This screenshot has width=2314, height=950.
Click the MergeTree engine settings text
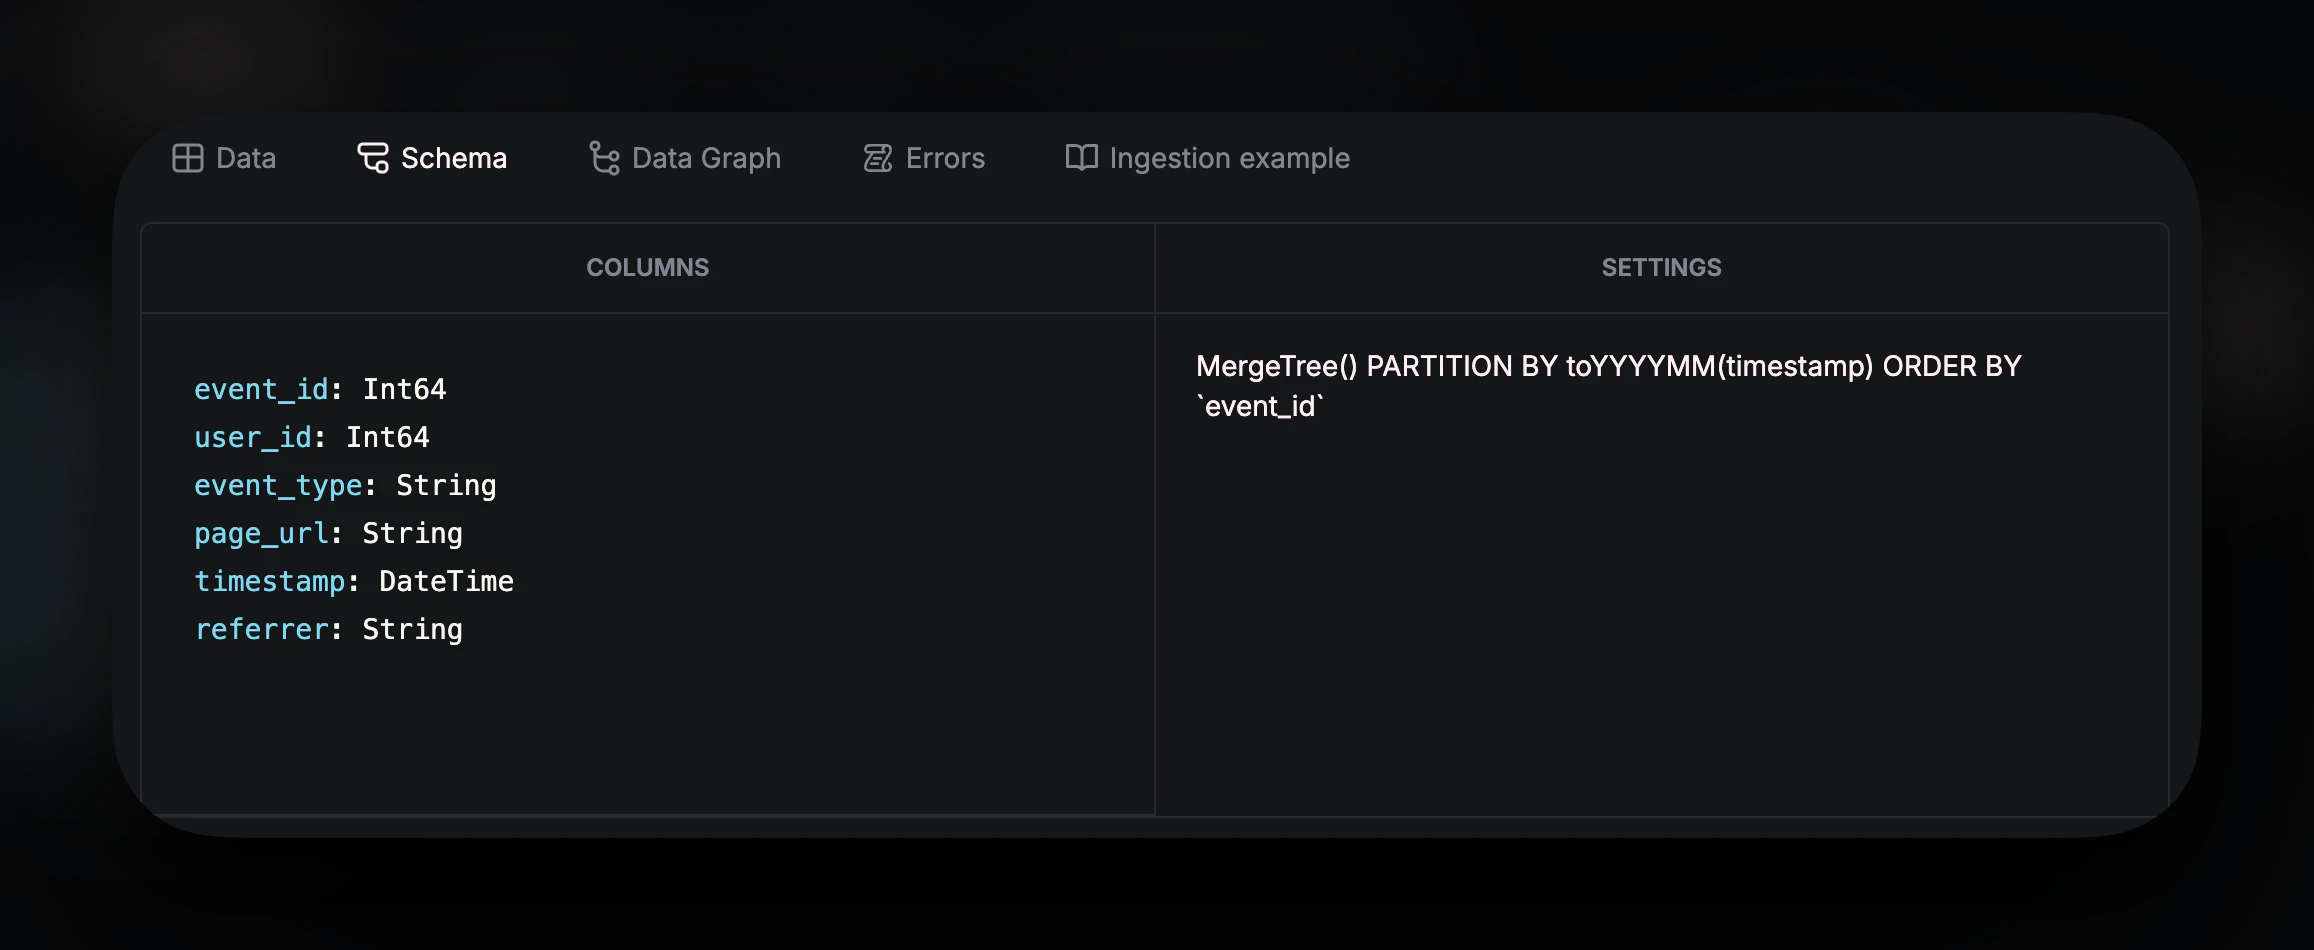click(1609, 385)
